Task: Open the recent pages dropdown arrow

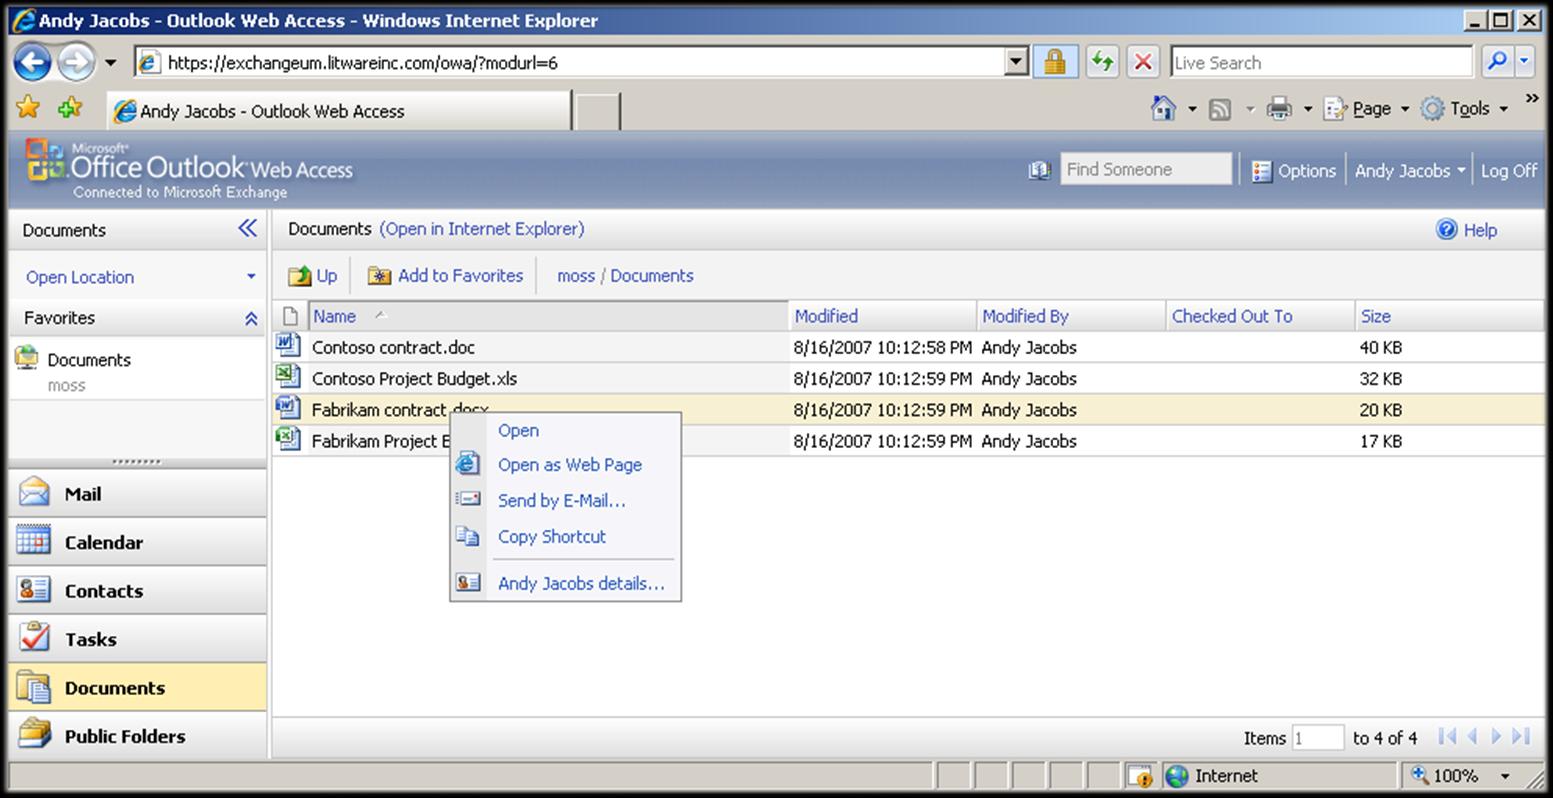Action: [110, 62]
